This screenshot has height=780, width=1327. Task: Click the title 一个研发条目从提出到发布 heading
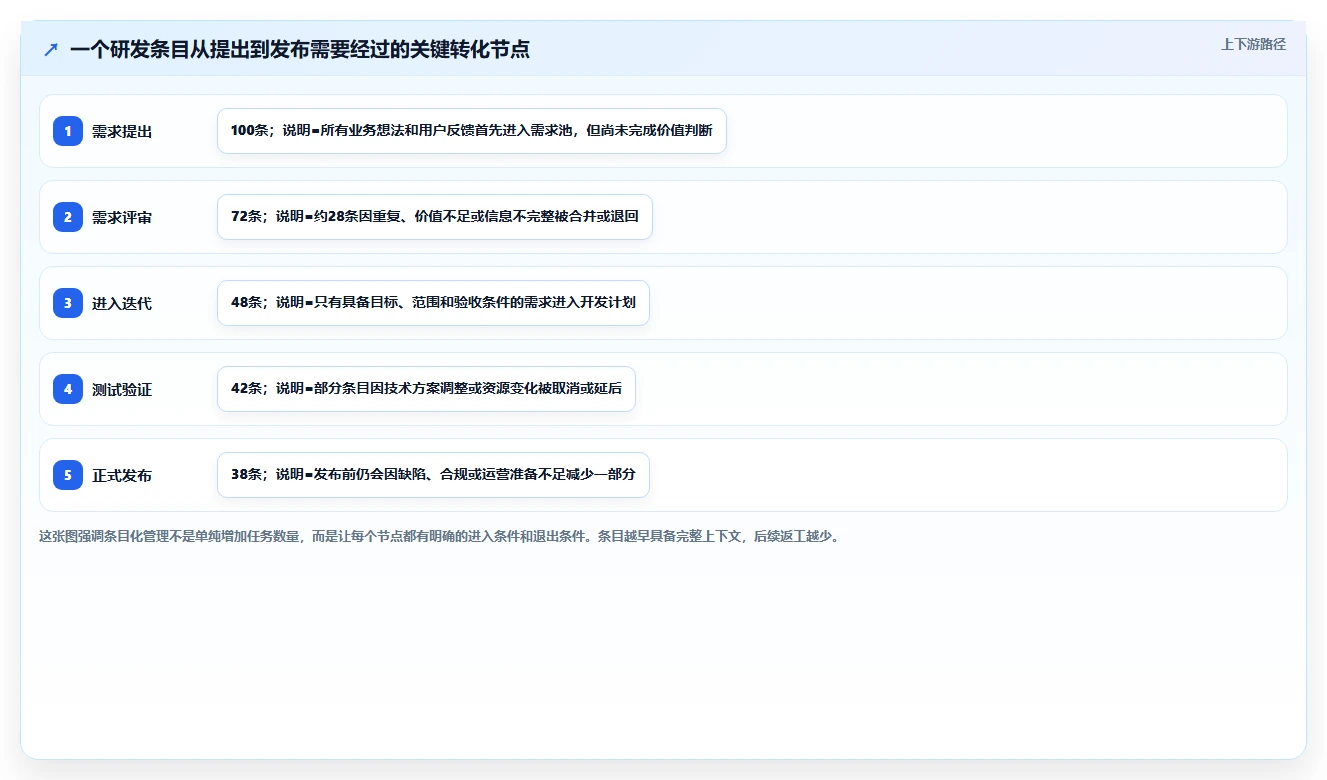pyautogui.click(x=300, y=49)
